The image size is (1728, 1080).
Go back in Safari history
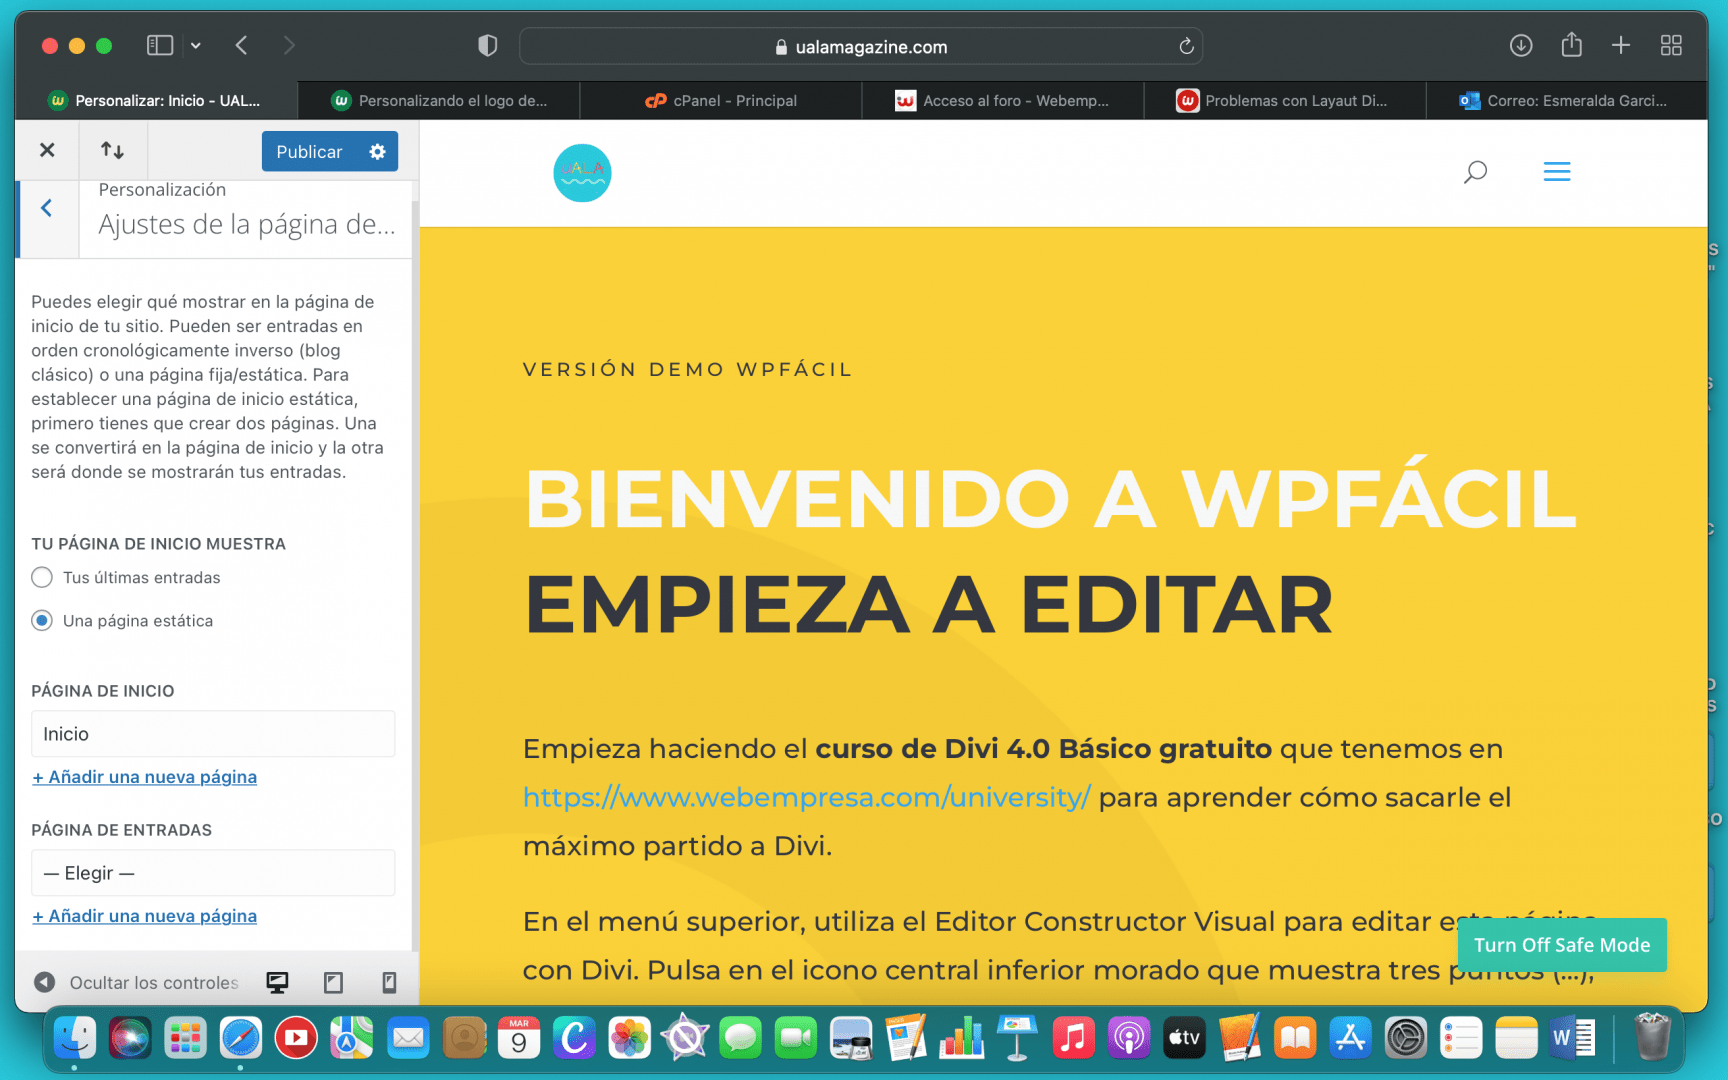[241, 45]
